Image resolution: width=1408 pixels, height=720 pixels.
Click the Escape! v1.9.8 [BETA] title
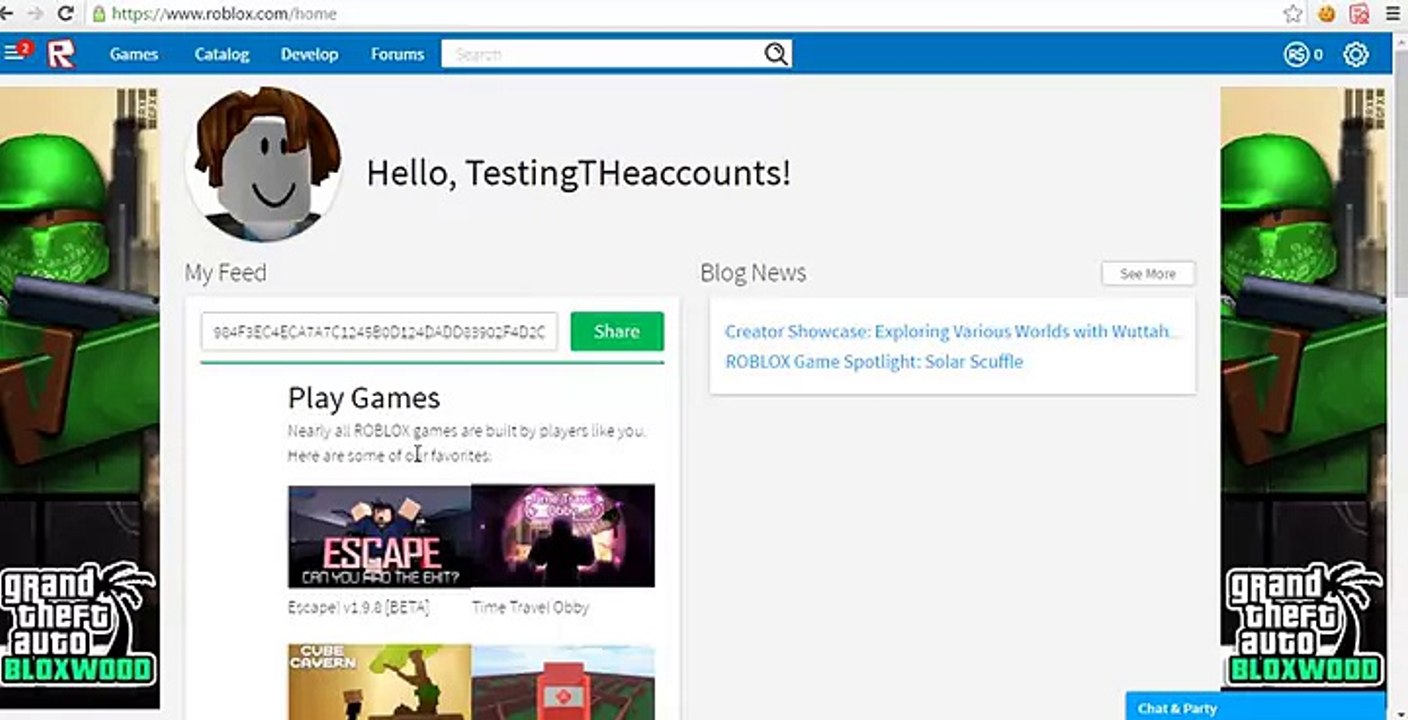358,607
